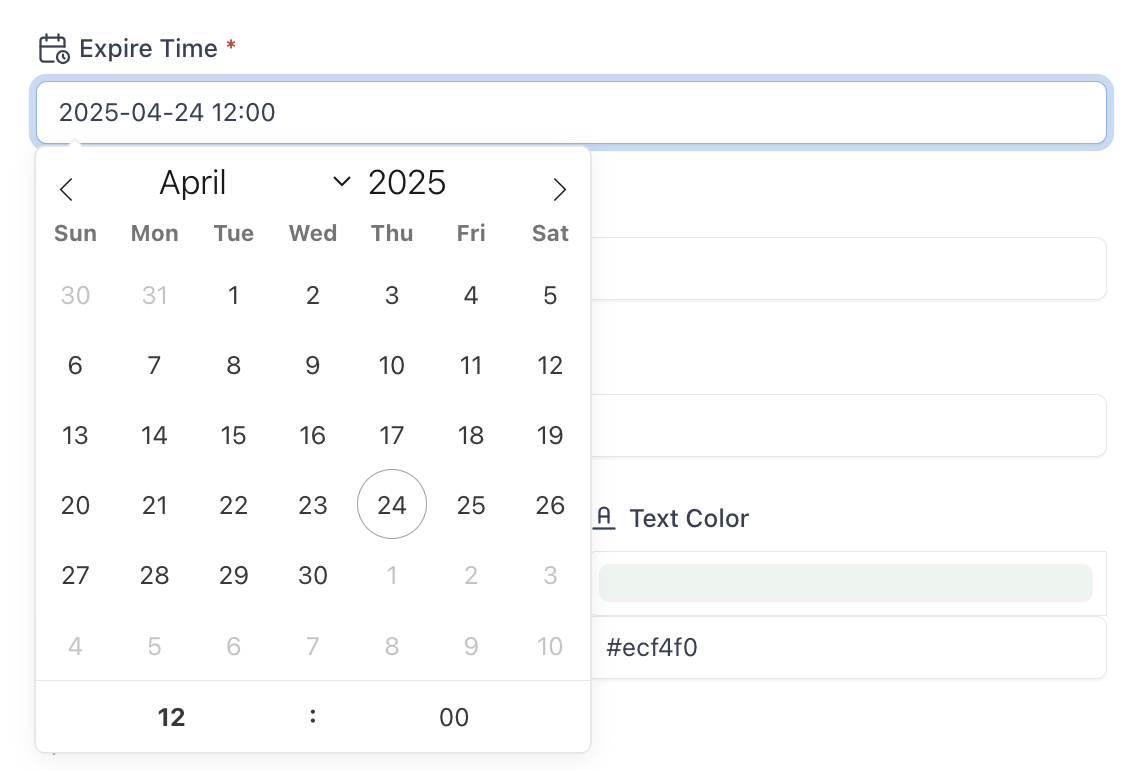Click the calendar clock icon beside Expire Time
1140x770 pixels.
[x=53, y=49]
